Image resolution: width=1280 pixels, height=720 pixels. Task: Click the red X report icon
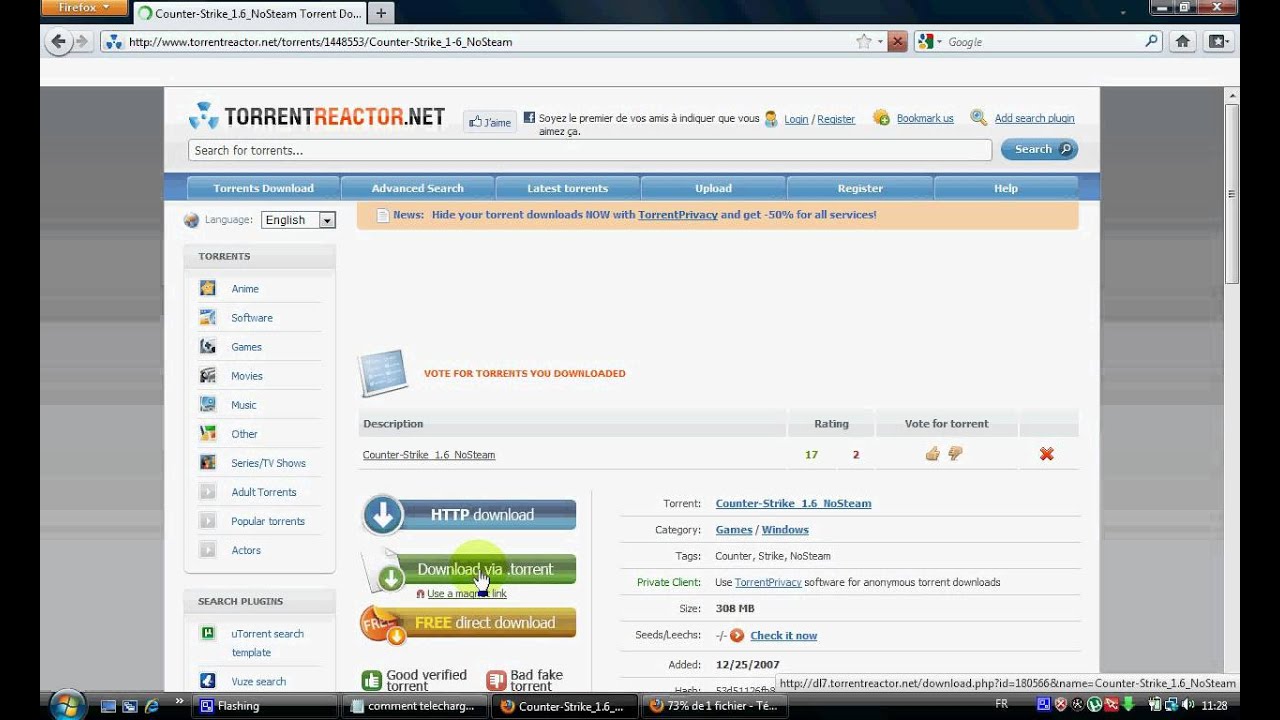(1046, 454)
